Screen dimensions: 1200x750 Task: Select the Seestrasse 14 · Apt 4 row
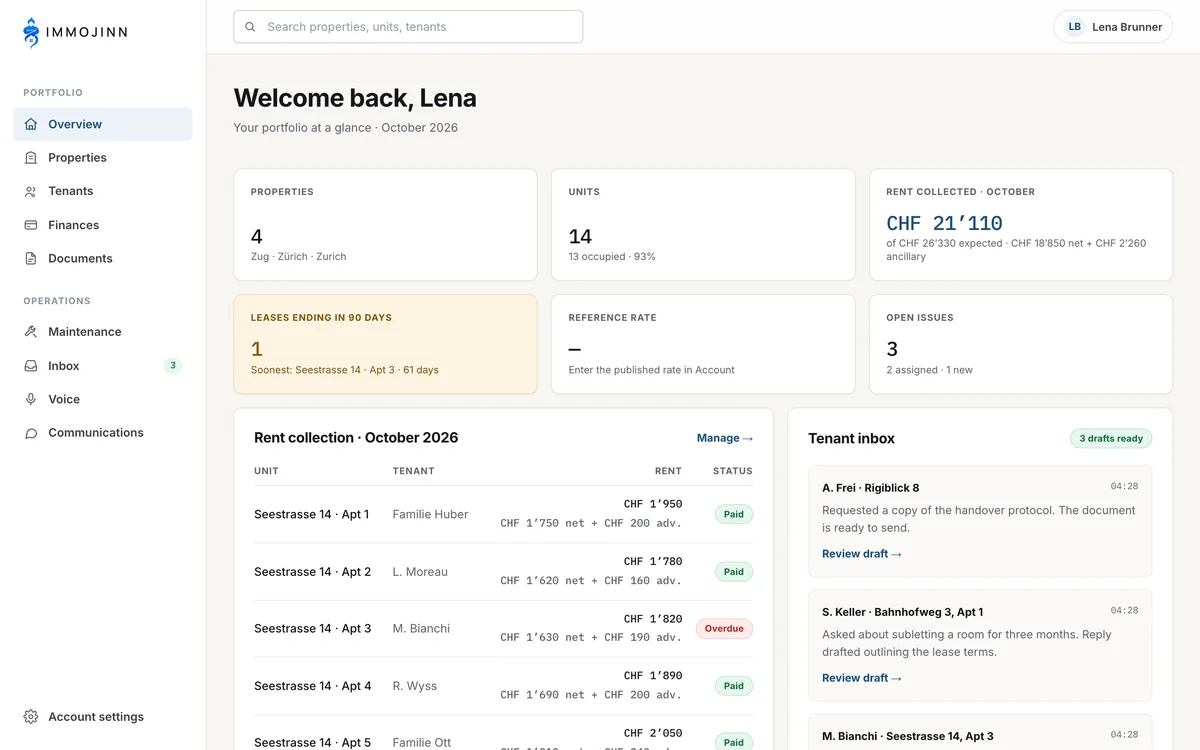click(x=503, y=686)
